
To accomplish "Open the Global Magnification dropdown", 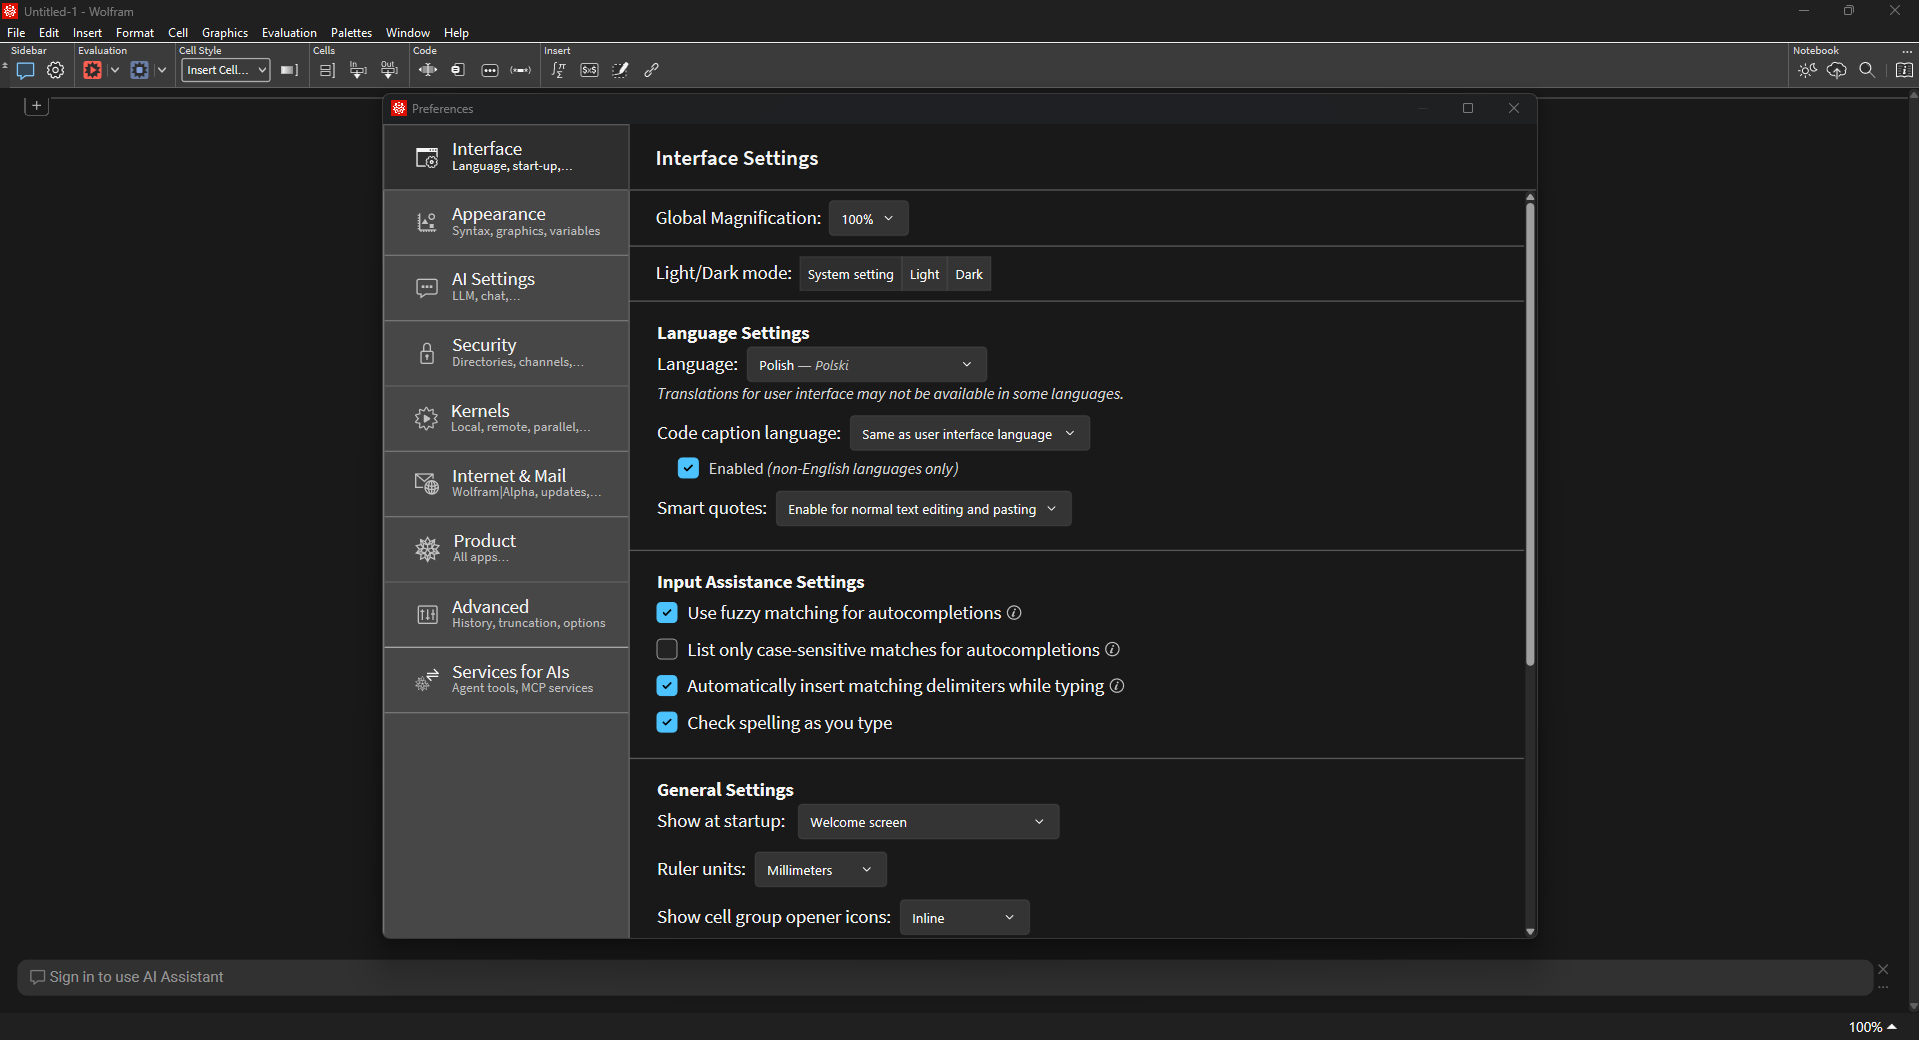I will tap(868, 219).
